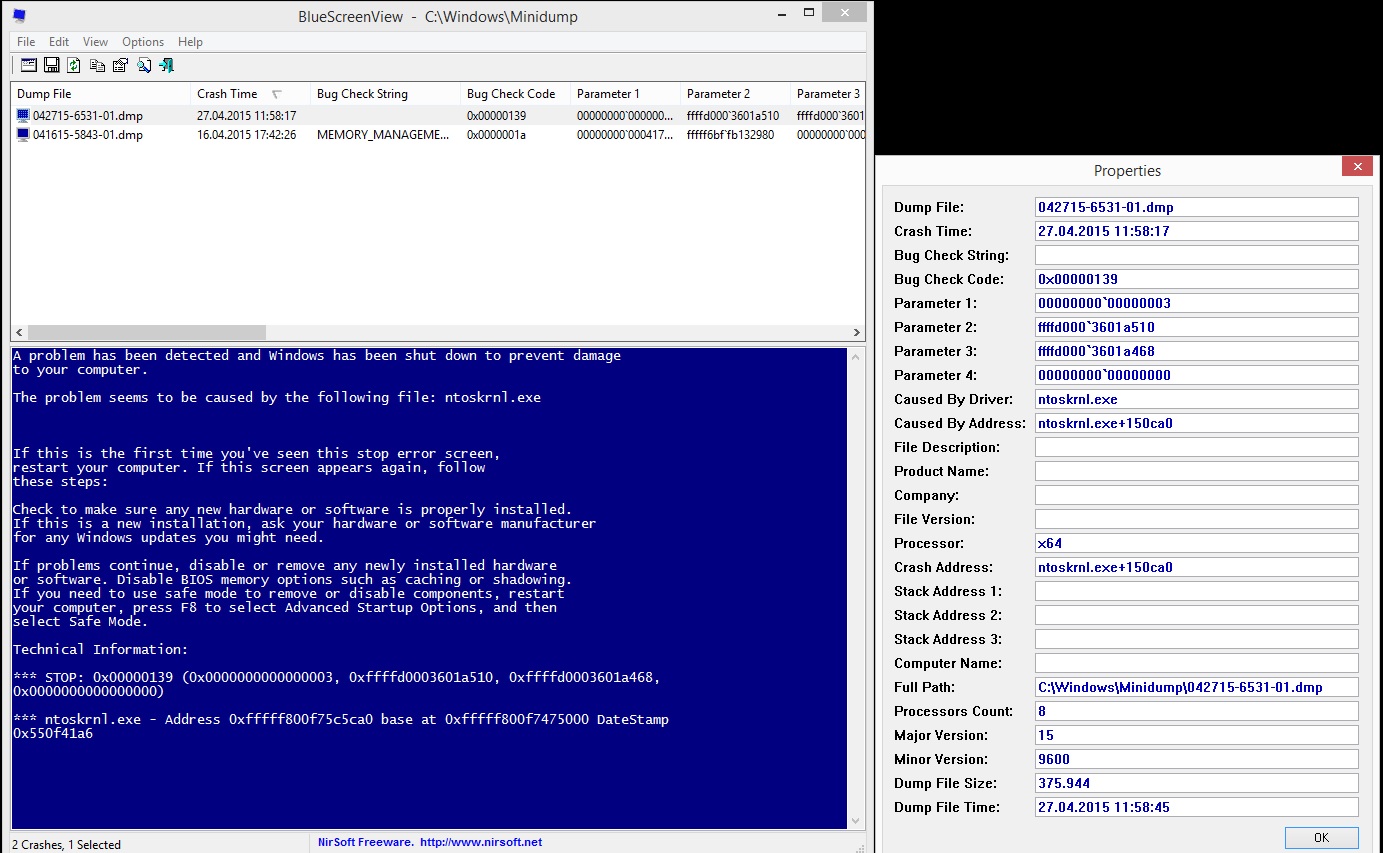Image resolution: width=1383 pixels, height=853 pixels.
Task: Click the Parameter 2 field in Properties
Action: 1197,327
